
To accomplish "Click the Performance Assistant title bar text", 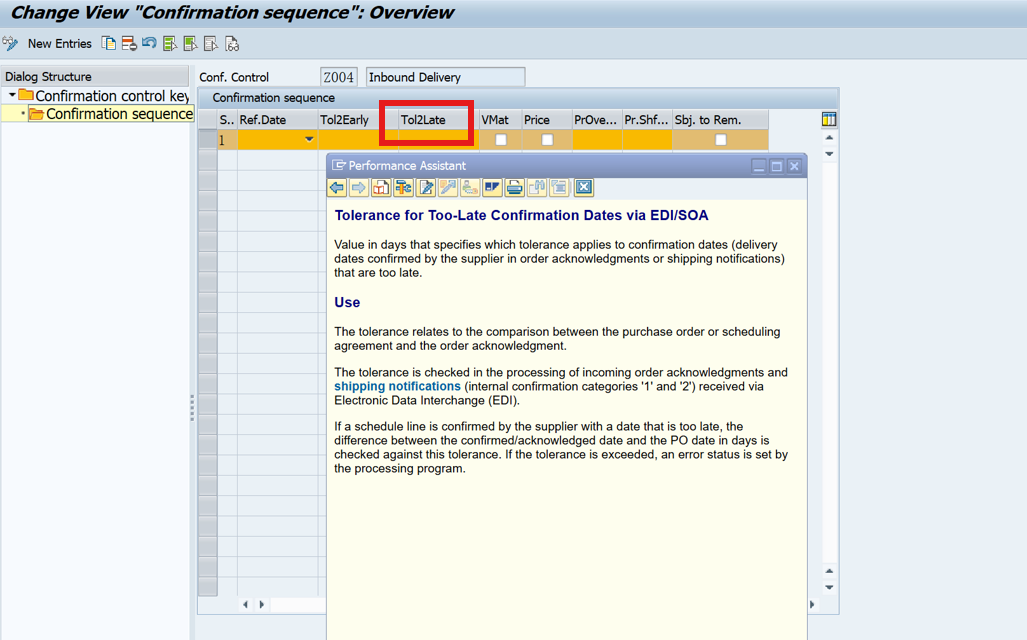I will (407, 166).
